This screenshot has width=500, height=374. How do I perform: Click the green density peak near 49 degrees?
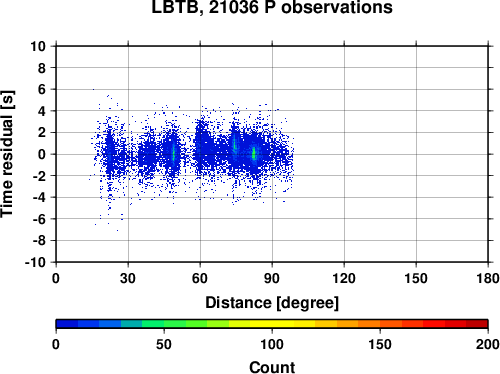pos(174,153)
